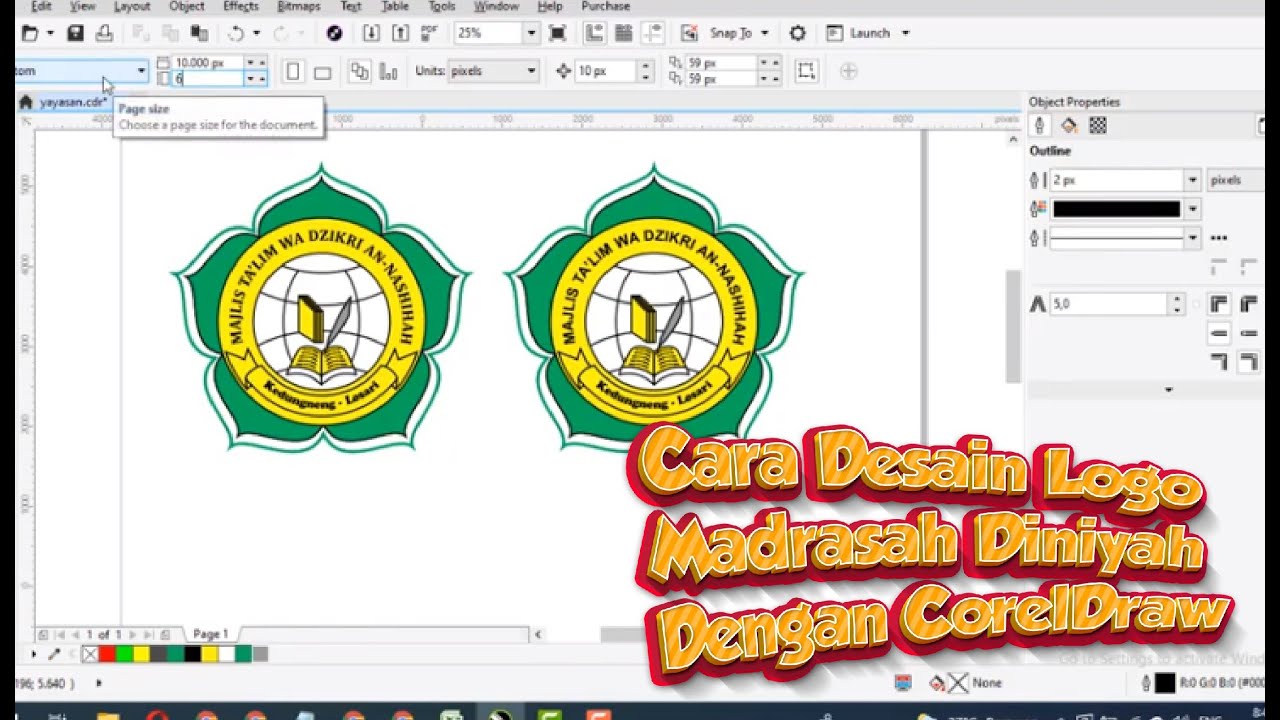Open the Layout menu
The image size is (1280, 720).
132,6
